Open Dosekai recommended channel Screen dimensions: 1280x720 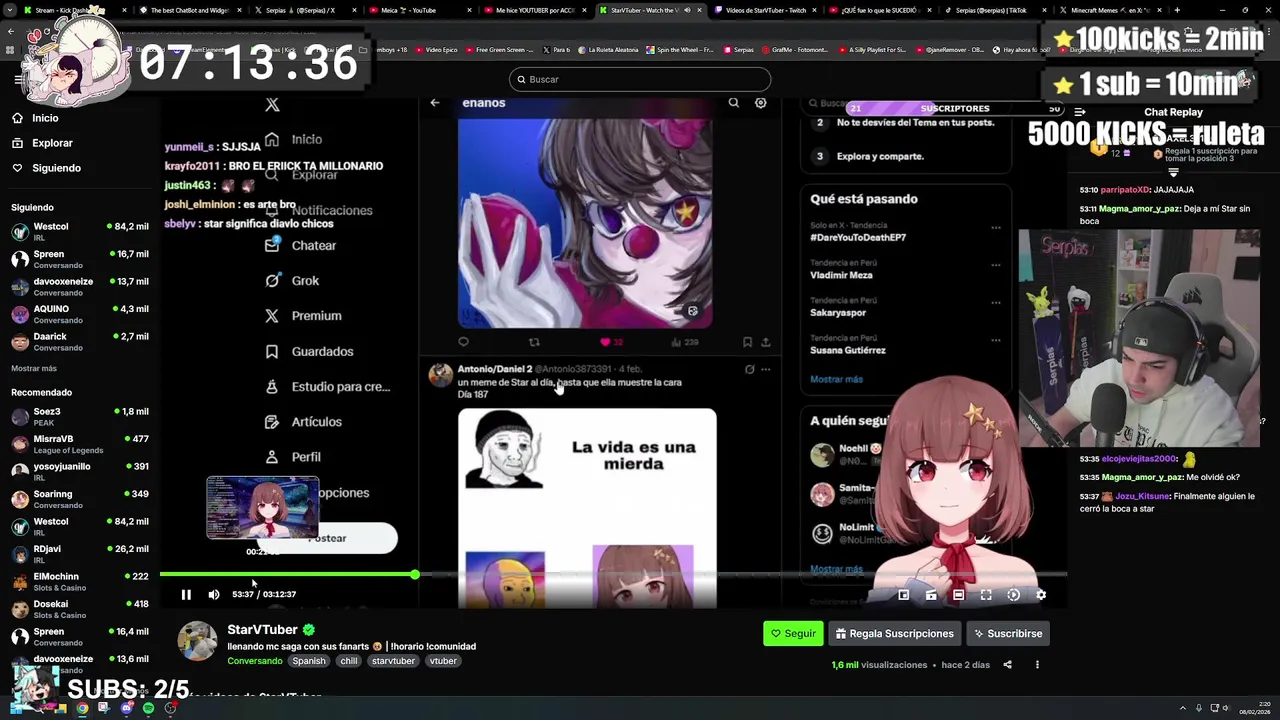click(80, 609)
